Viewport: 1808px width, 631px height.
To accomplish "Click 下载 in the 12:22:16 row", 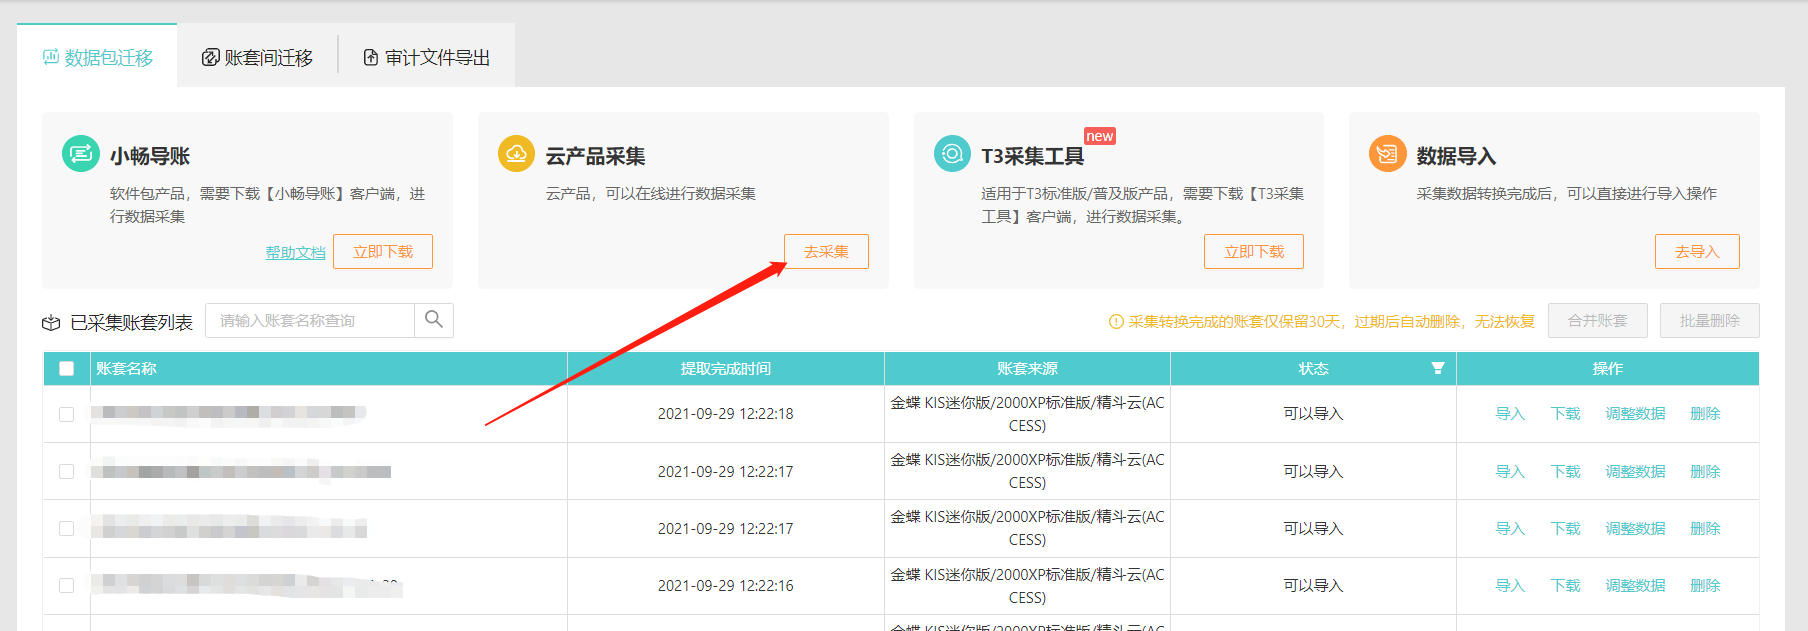I will click(1566, 585).
